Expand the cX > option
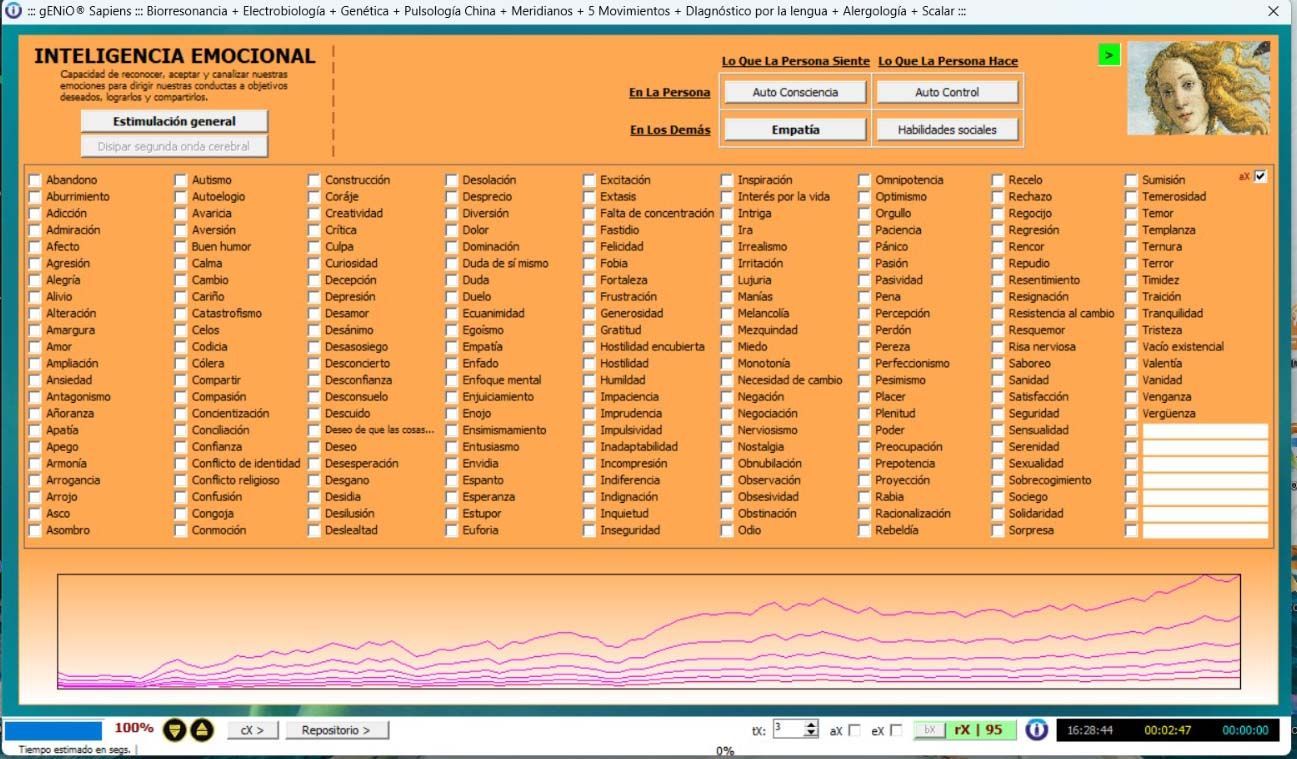The height and width of the screenshot is (759, 1297). 252,730
